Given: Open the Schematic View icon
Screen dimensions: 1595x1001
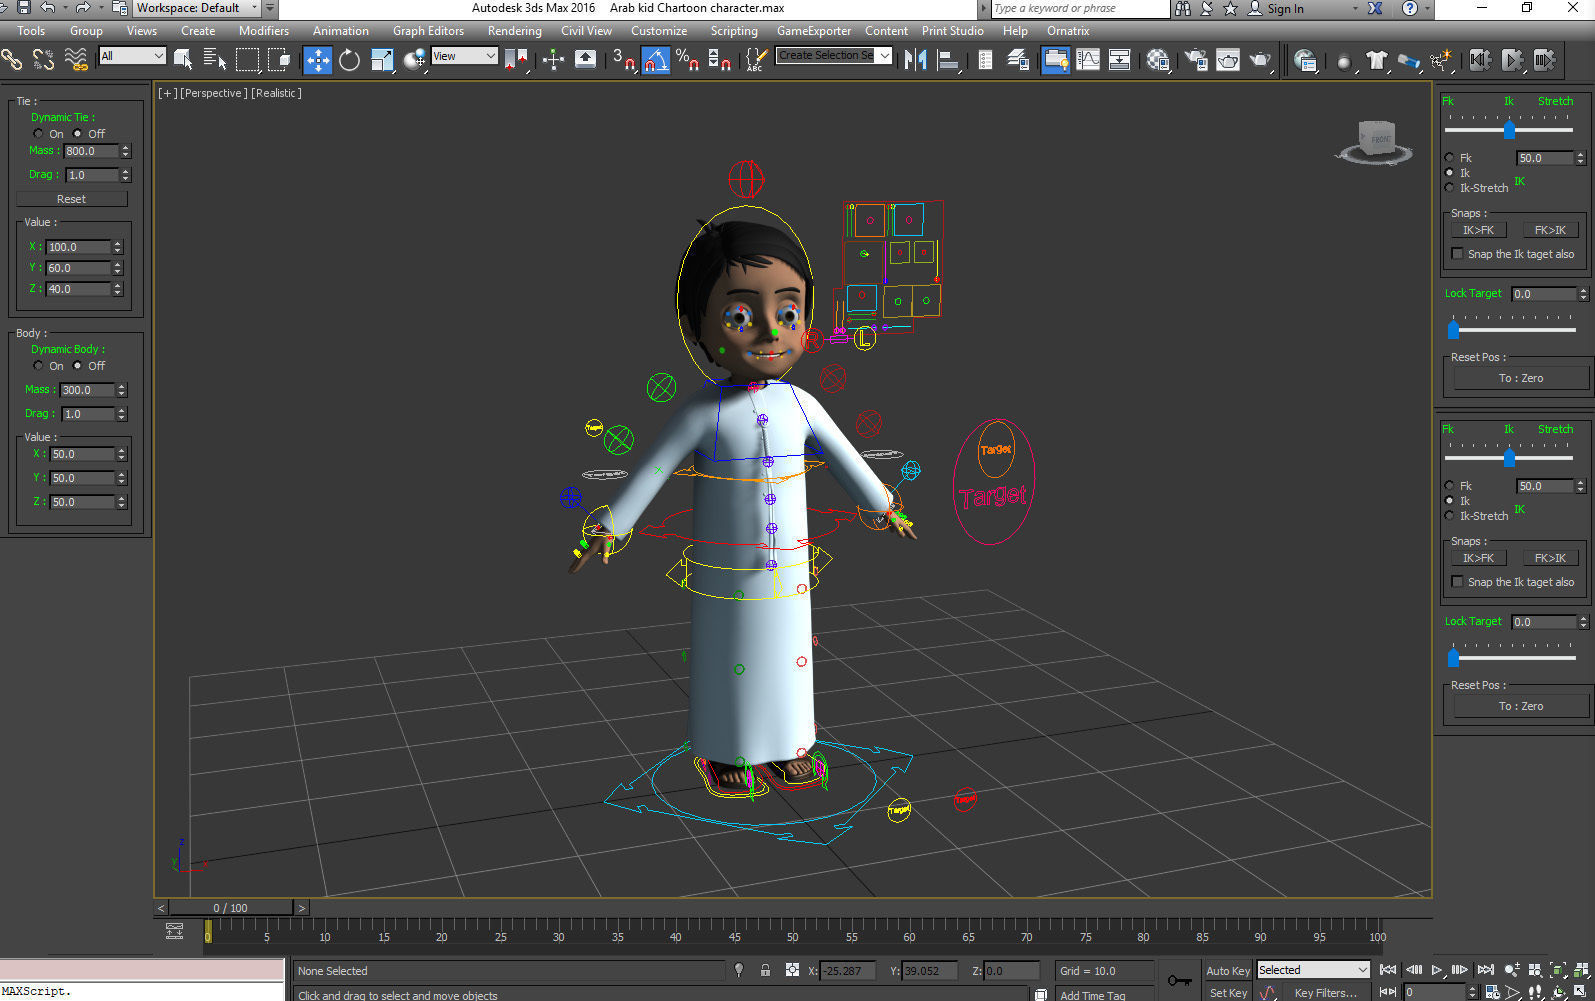Looking at the screenshot, I should click(x=1120, y=60).
